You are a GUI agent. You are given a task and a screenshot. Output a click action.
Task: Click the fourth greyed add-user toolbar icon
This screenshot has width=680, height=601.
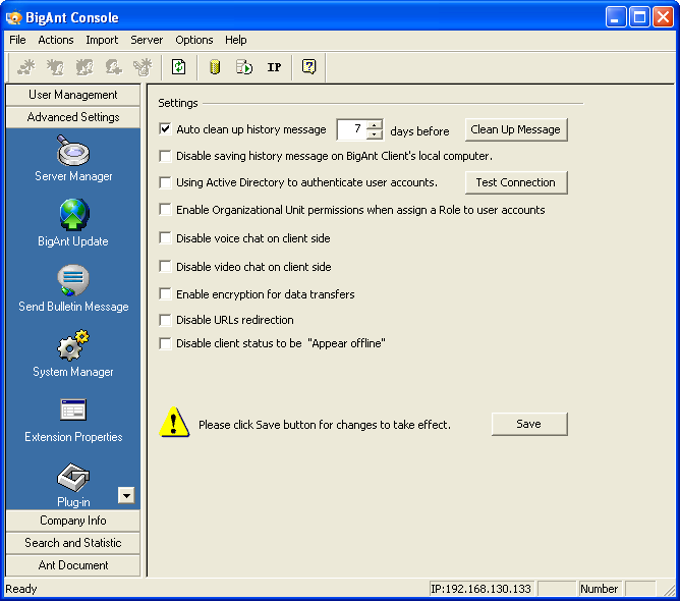114,67
